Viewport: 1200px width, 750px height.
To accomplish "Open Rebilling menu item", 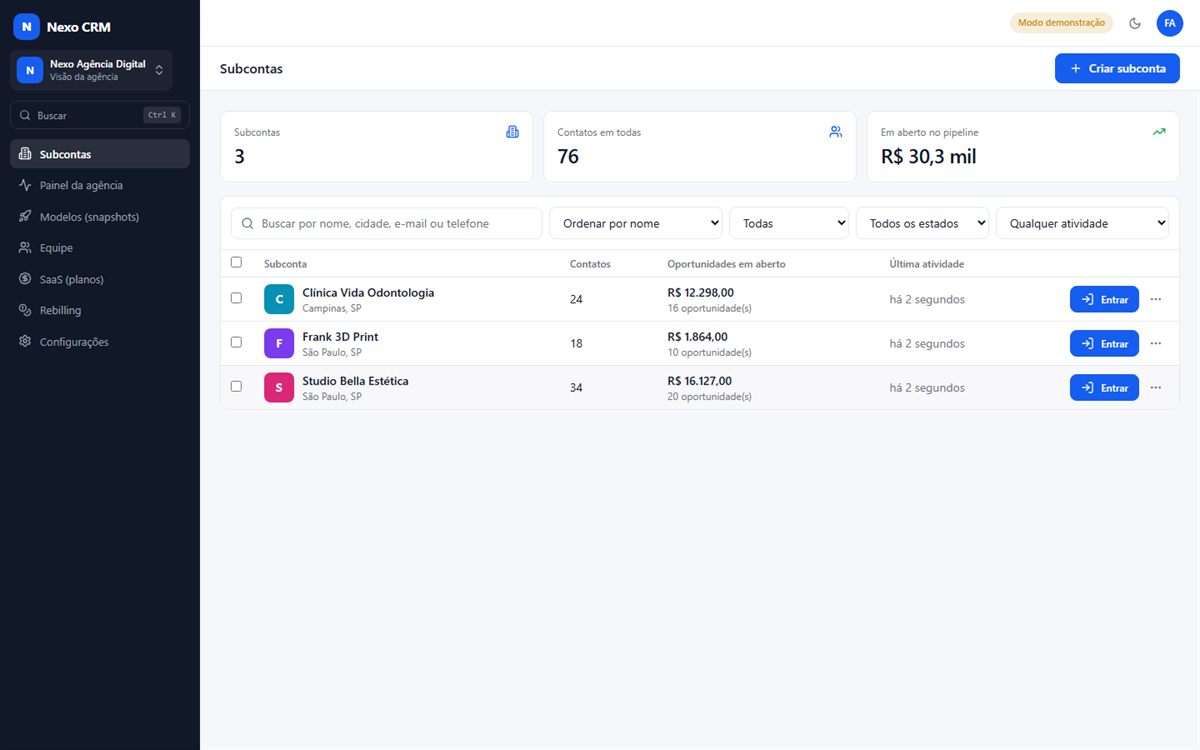I will coord(100,310).
